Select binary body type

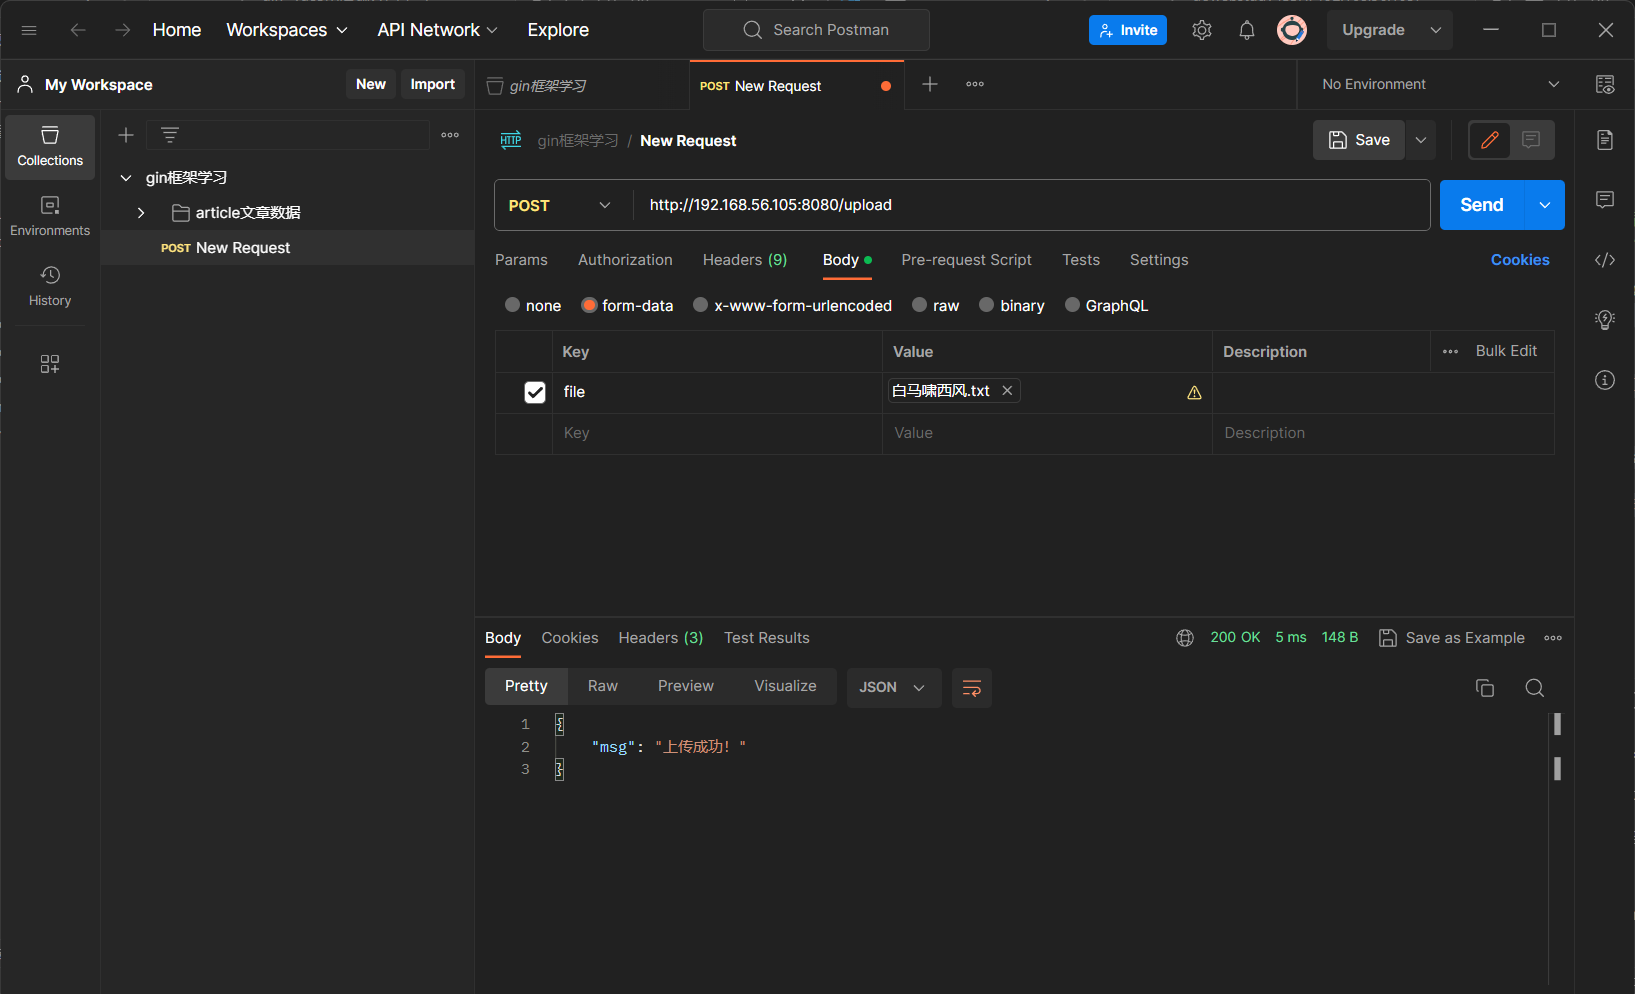pos(987,305)
